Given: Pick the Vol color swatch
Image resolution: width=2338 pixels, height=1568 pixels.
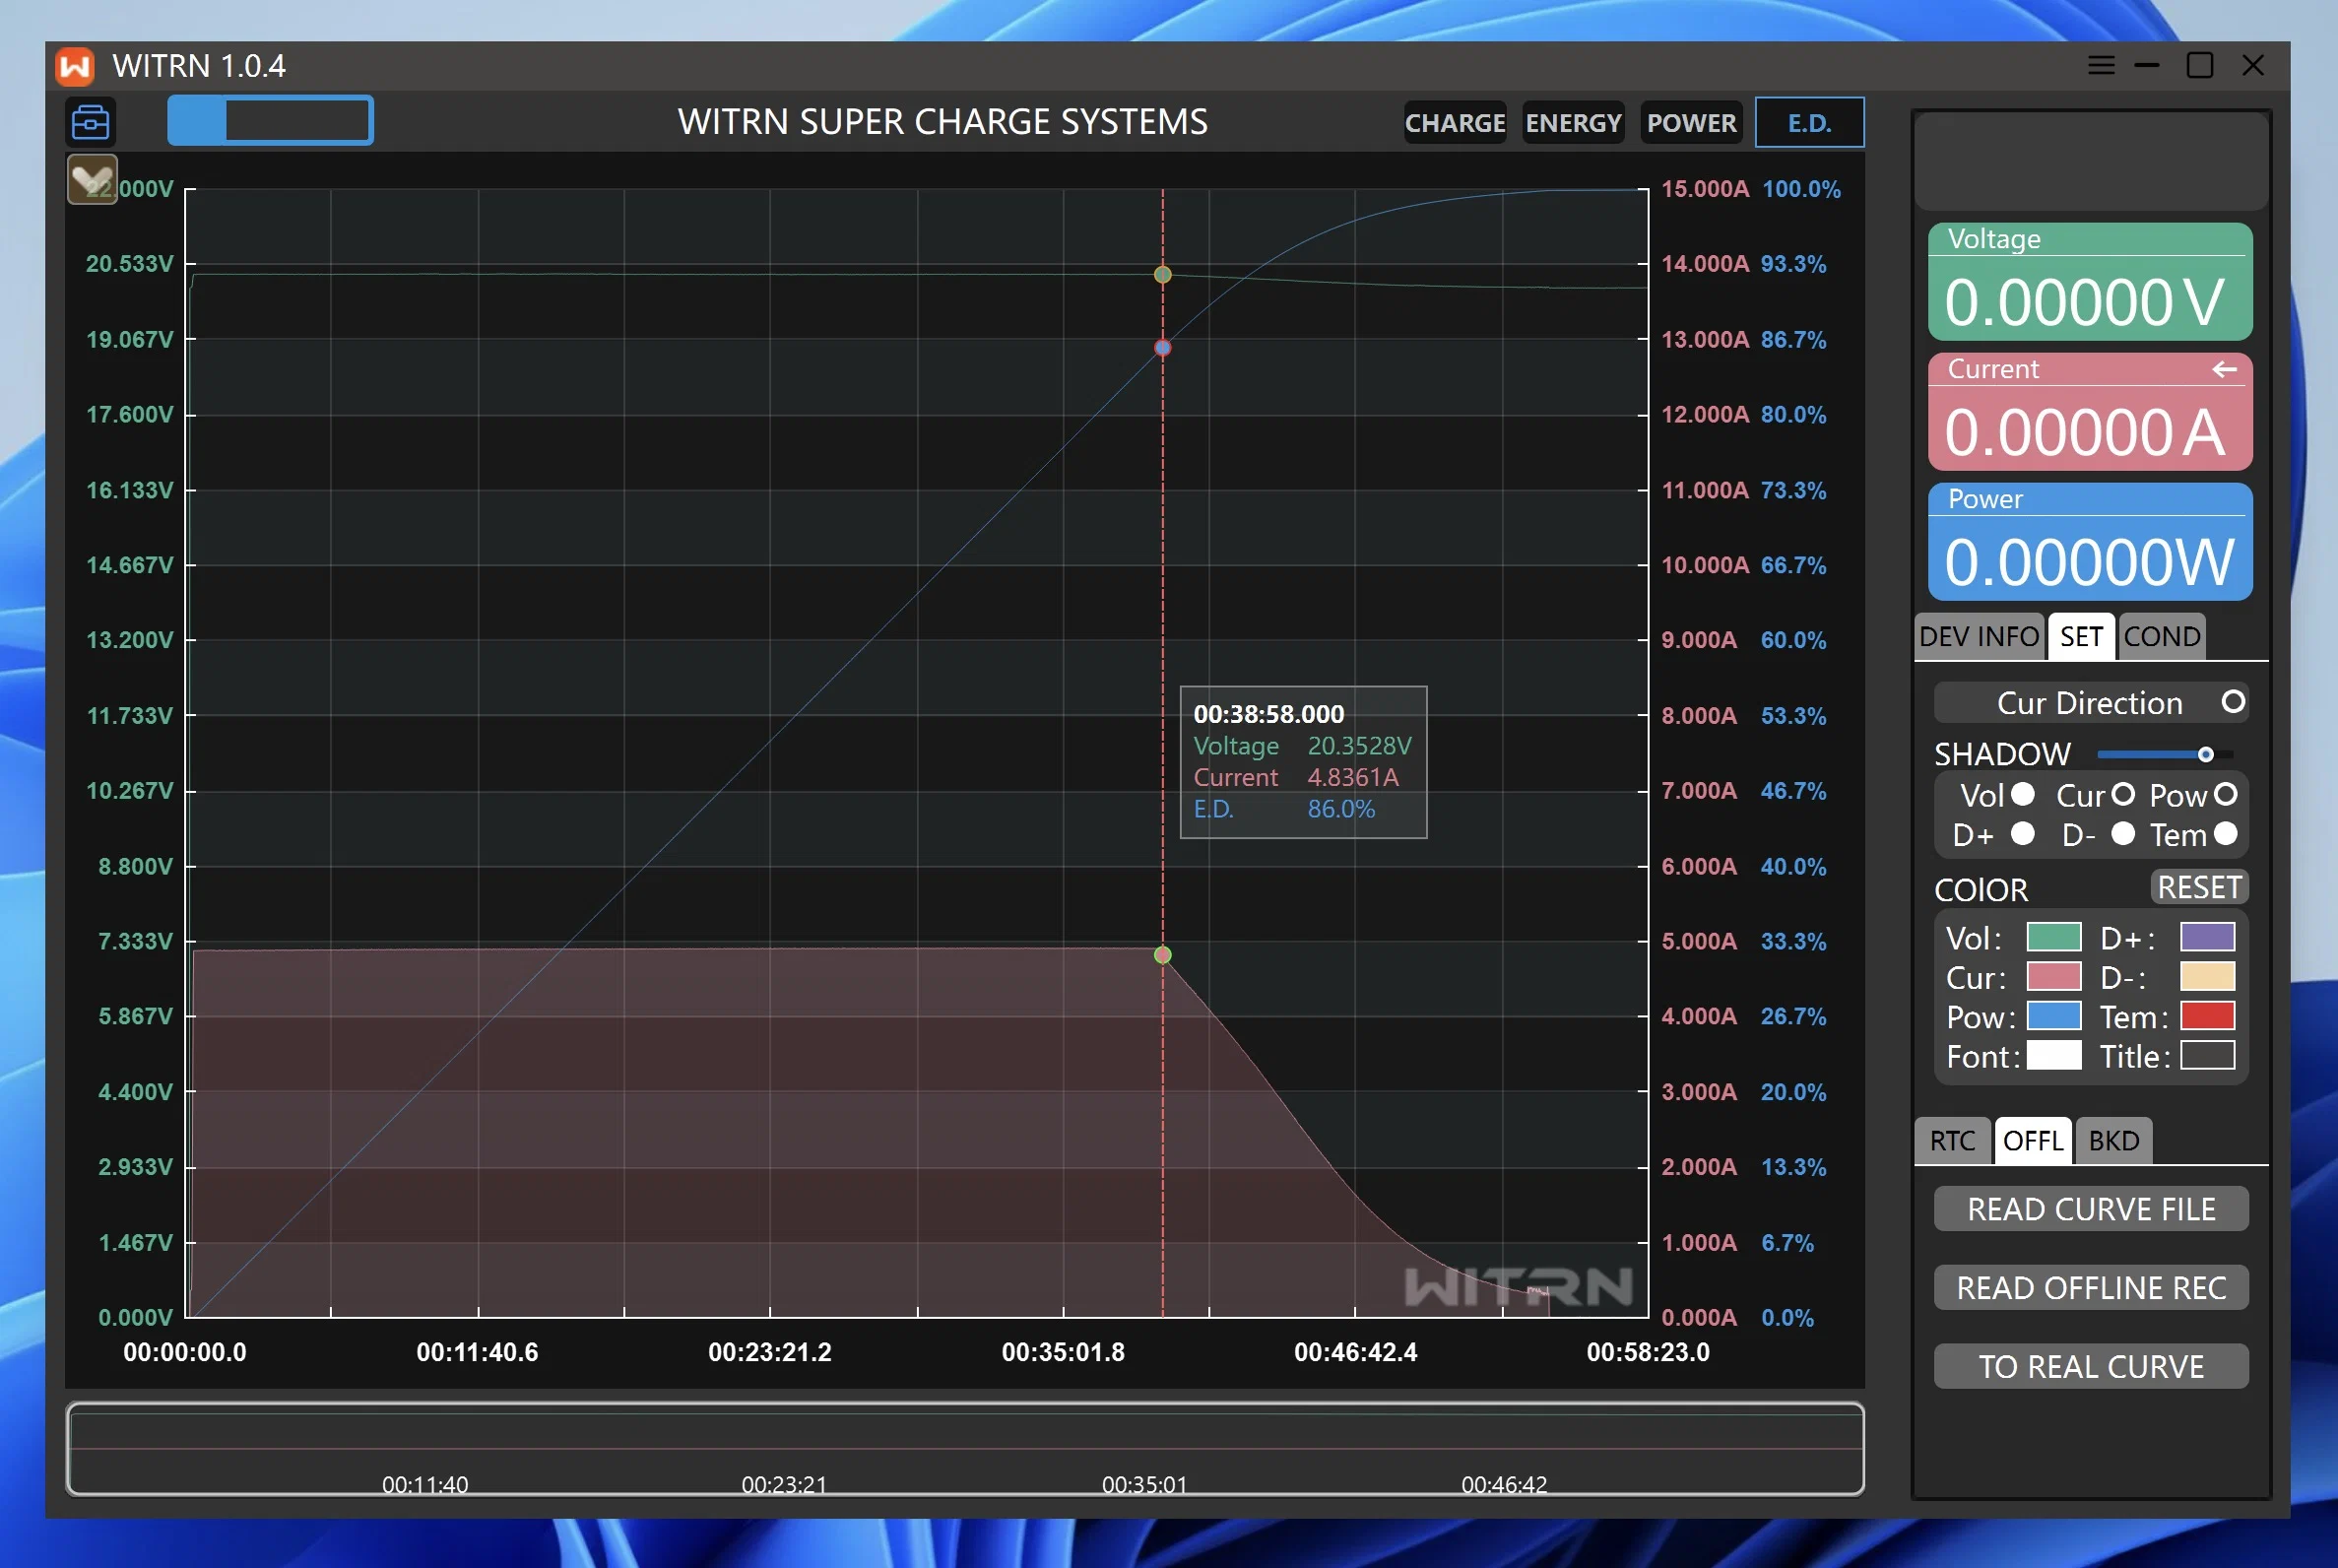Looking at the screenshot, I should click(2054, 937).
